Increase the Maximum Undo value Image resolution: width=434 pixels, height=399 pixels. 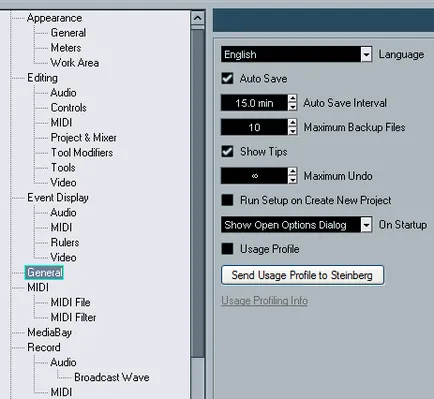(x=292, y=172)
